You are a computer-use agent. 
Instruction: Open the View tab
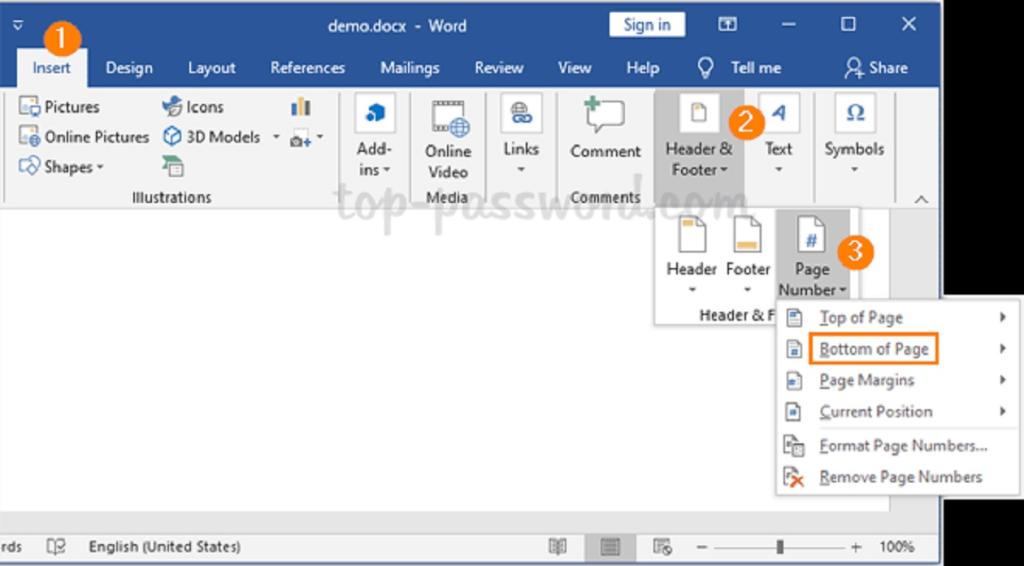(575, 68)
